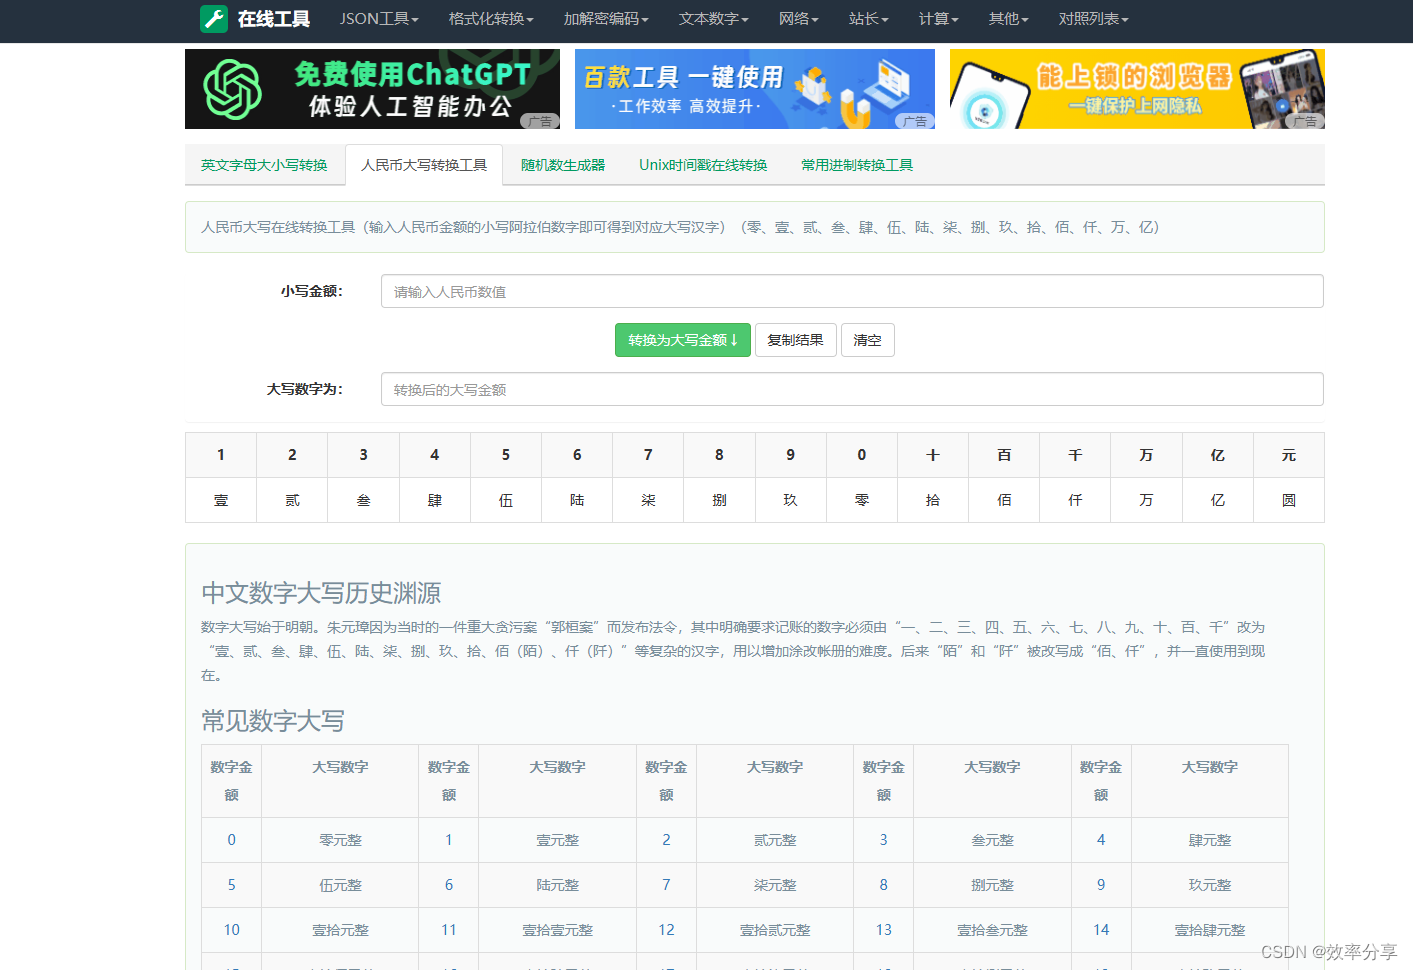Image resolution: width=1413 pixels, height=970 pixels.
Task: Expand the 格式化转换 dropdown menu
Action: point(491,19)
